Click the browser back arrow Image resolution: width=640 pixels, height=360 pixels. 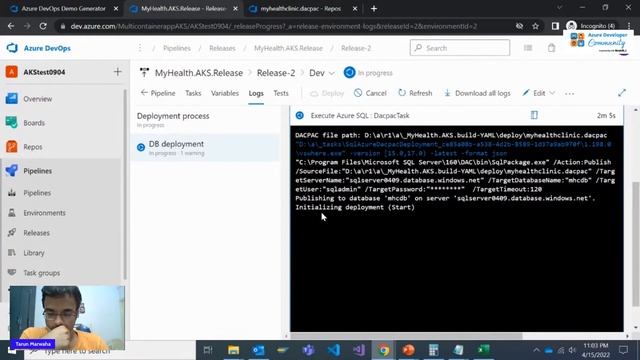pos(11,26)
